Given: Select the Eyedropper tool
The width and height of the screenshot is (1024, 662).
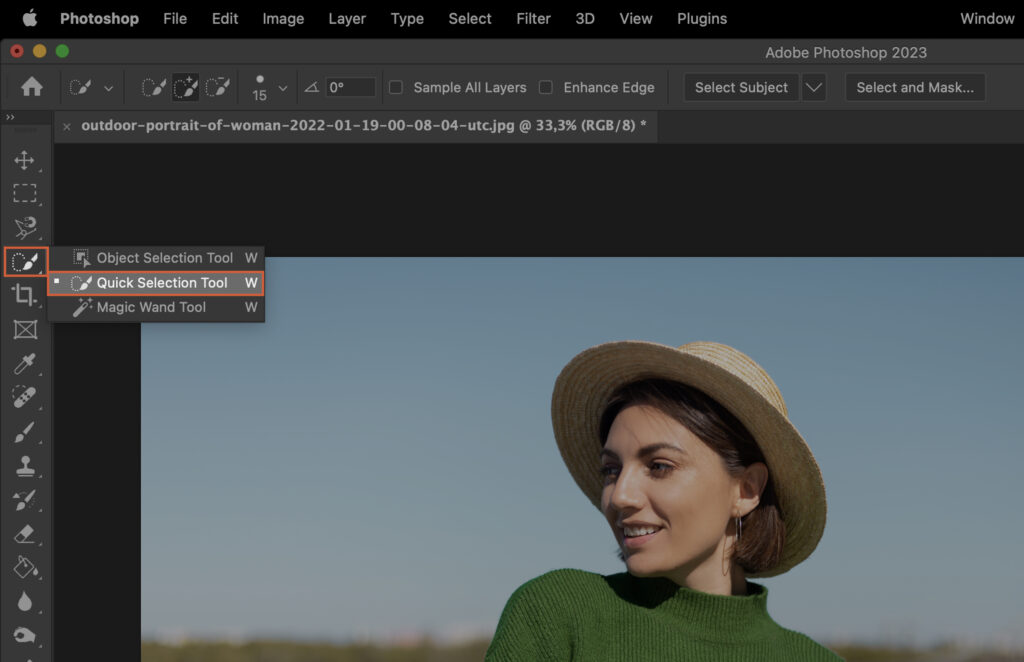Looking at the screenshot, I should click(27, 364).
